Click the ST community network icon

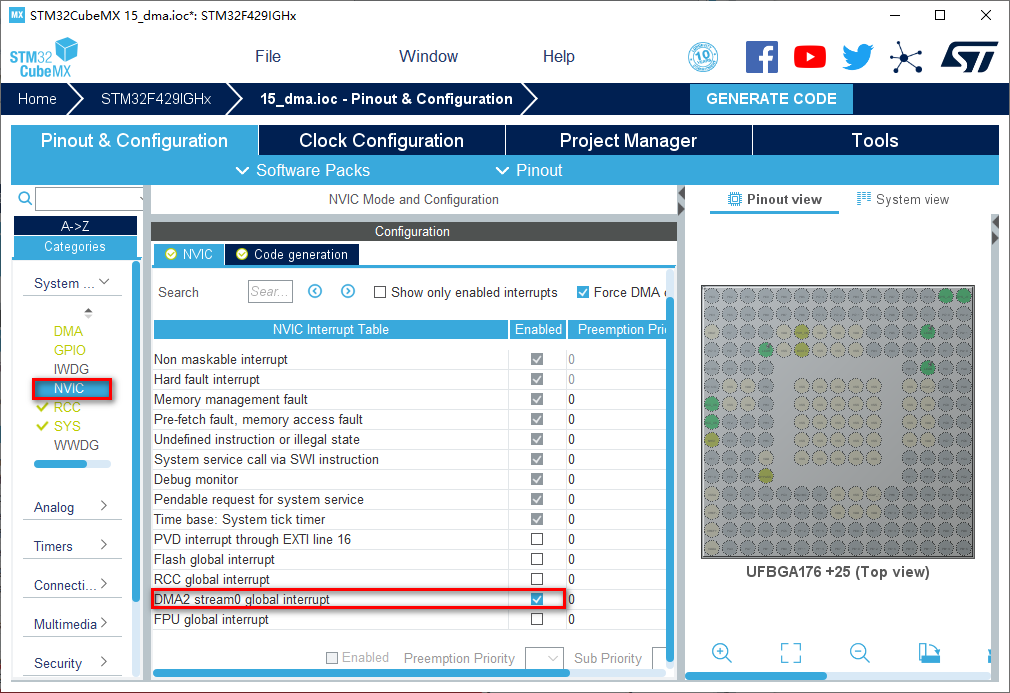906,57
